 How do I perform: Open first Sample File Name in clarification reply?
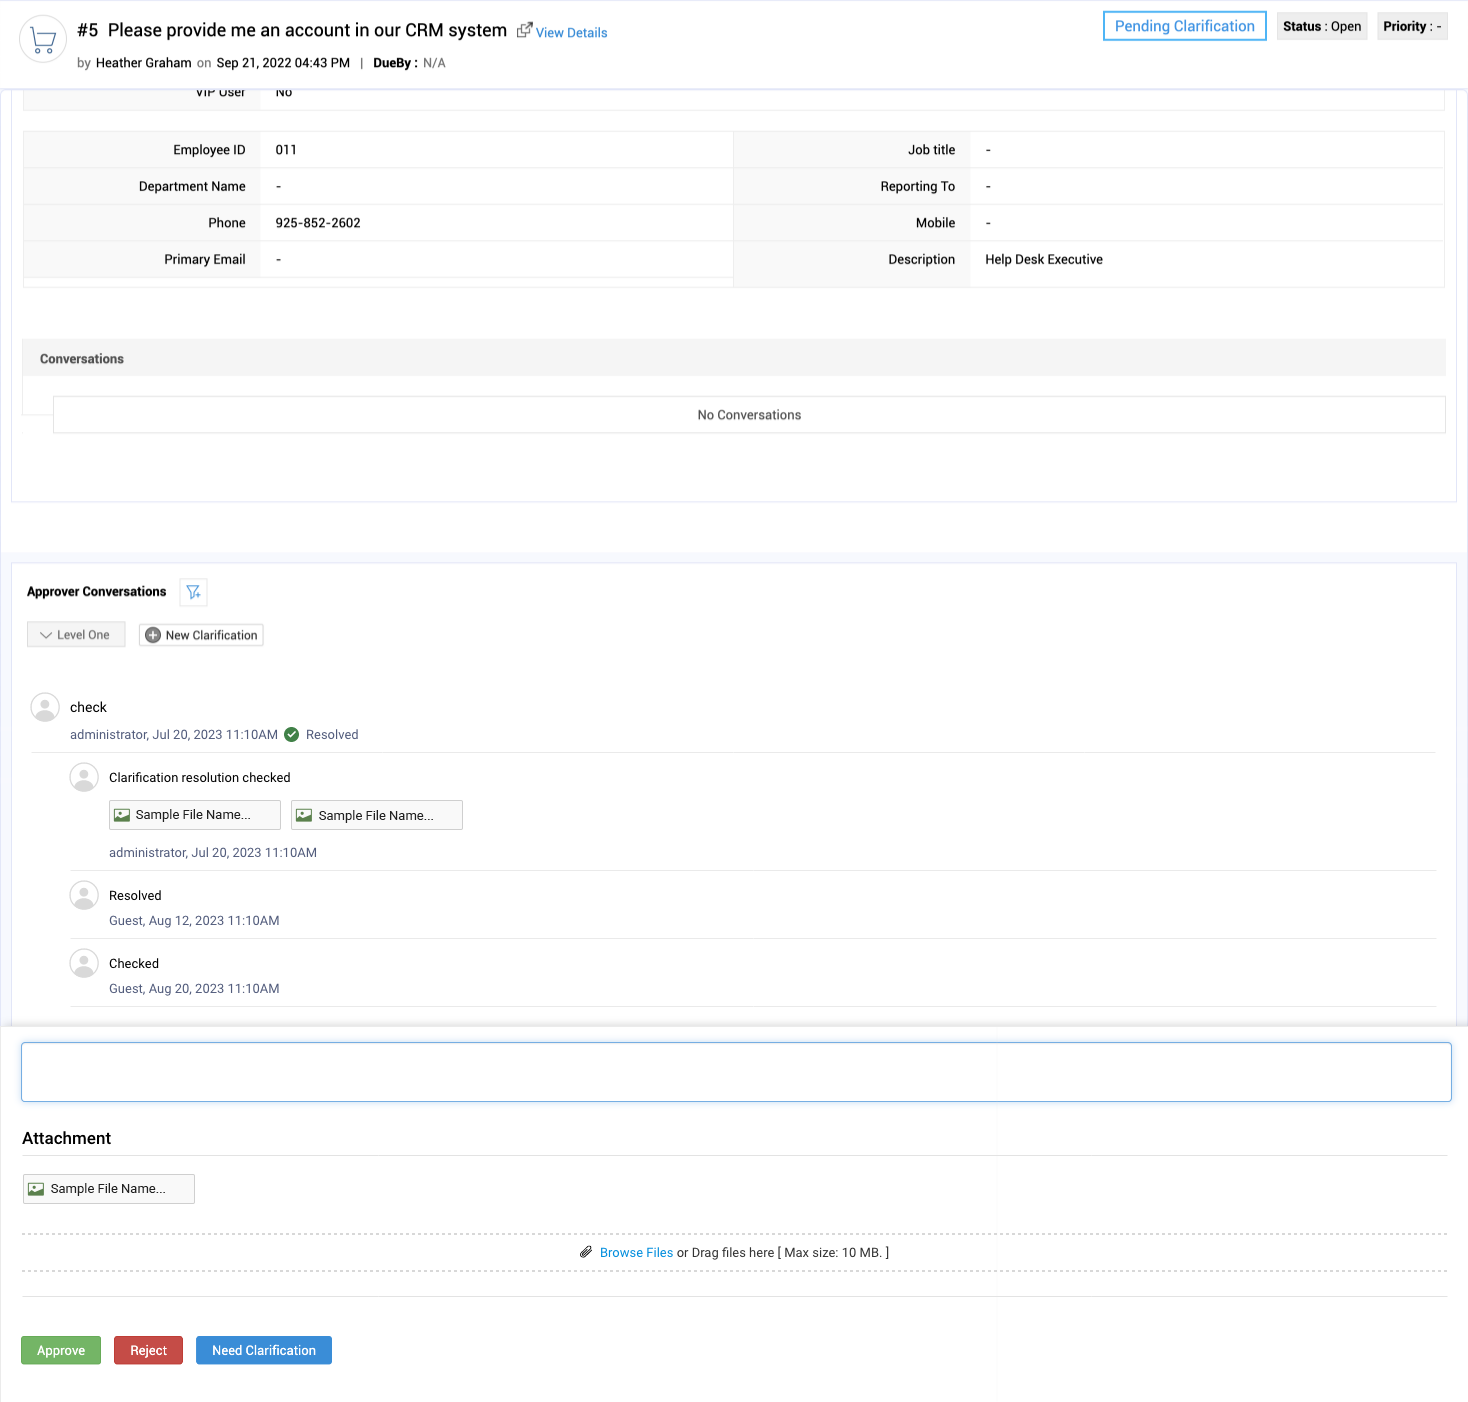[194, 815]
